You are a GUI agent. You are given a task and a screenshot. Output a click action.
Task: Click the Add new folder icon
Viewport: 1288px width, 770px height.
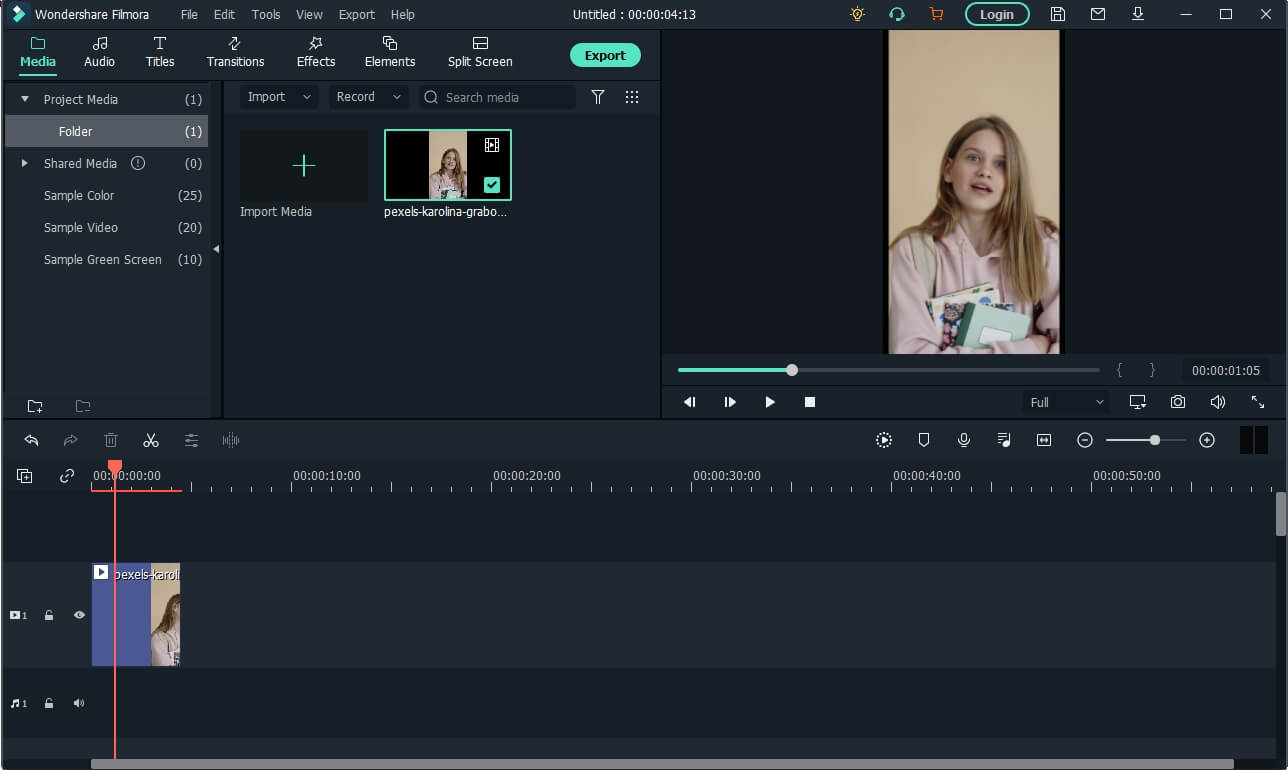(x=35, y=406)
